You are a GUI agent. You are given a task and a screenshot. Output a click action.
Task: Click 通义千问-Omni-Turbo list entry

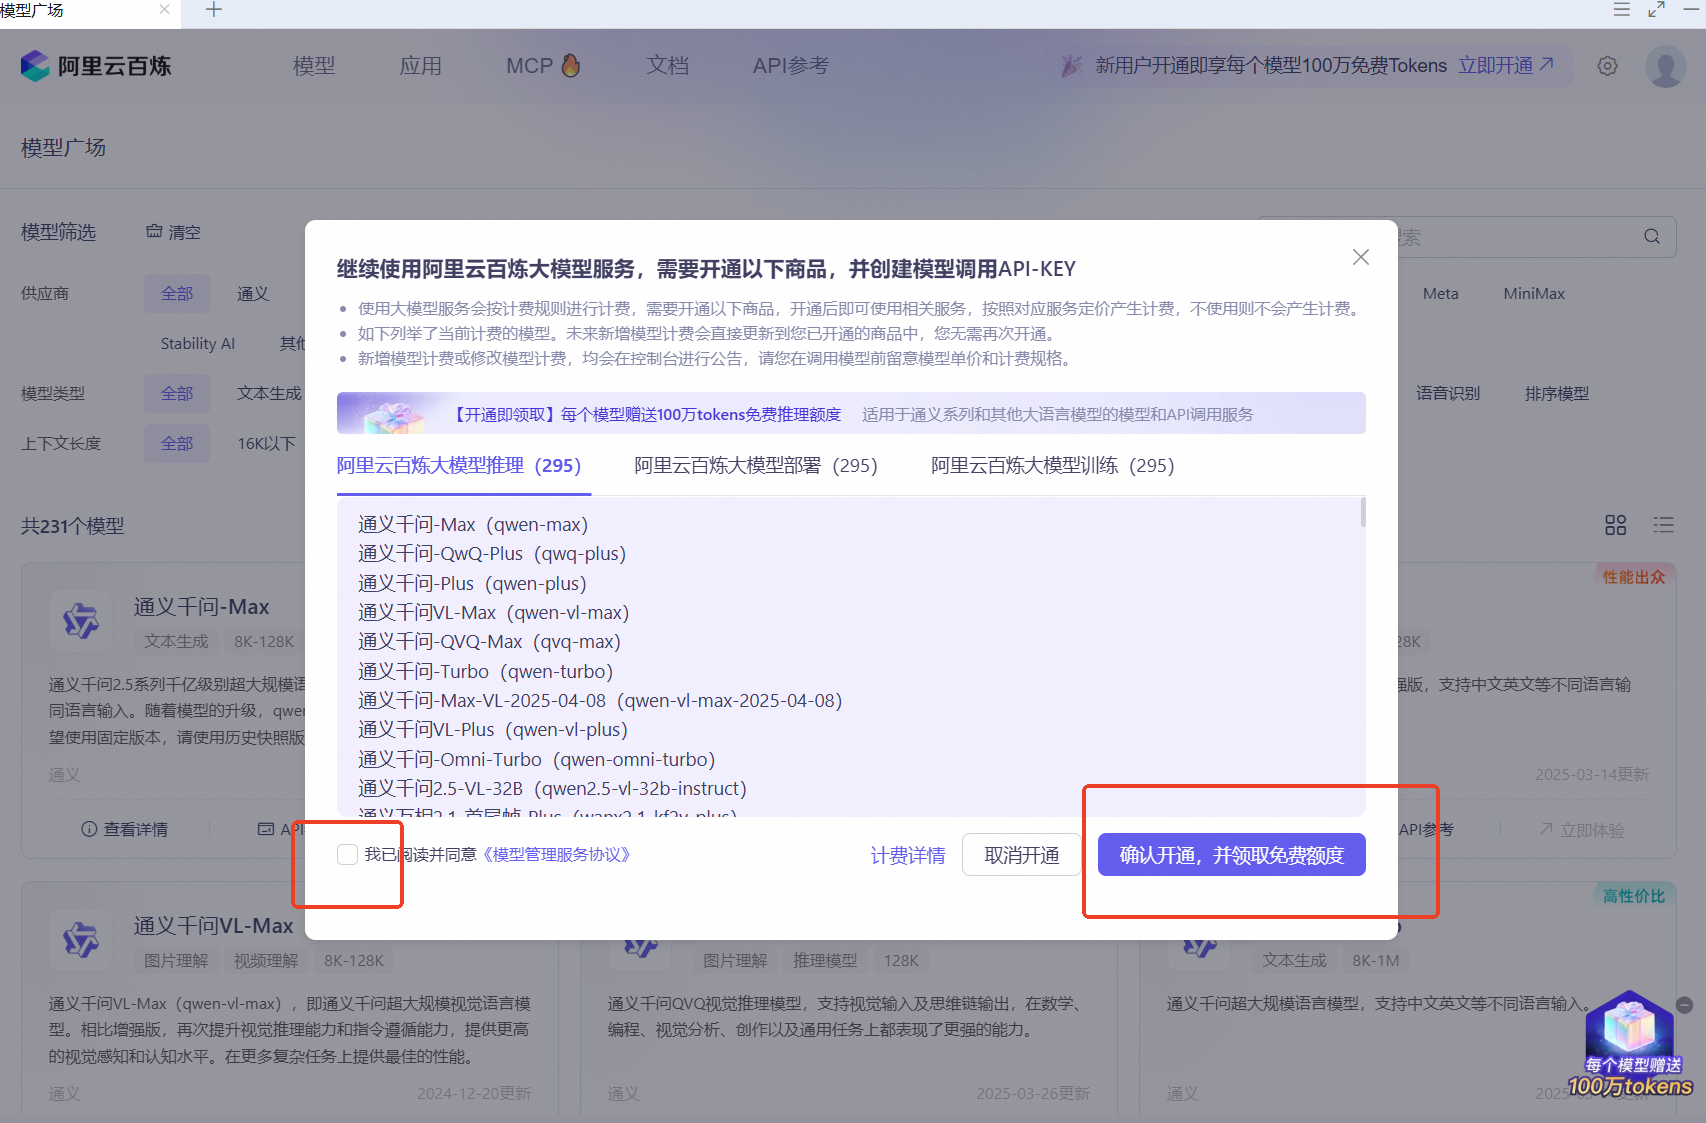point(537,760)
